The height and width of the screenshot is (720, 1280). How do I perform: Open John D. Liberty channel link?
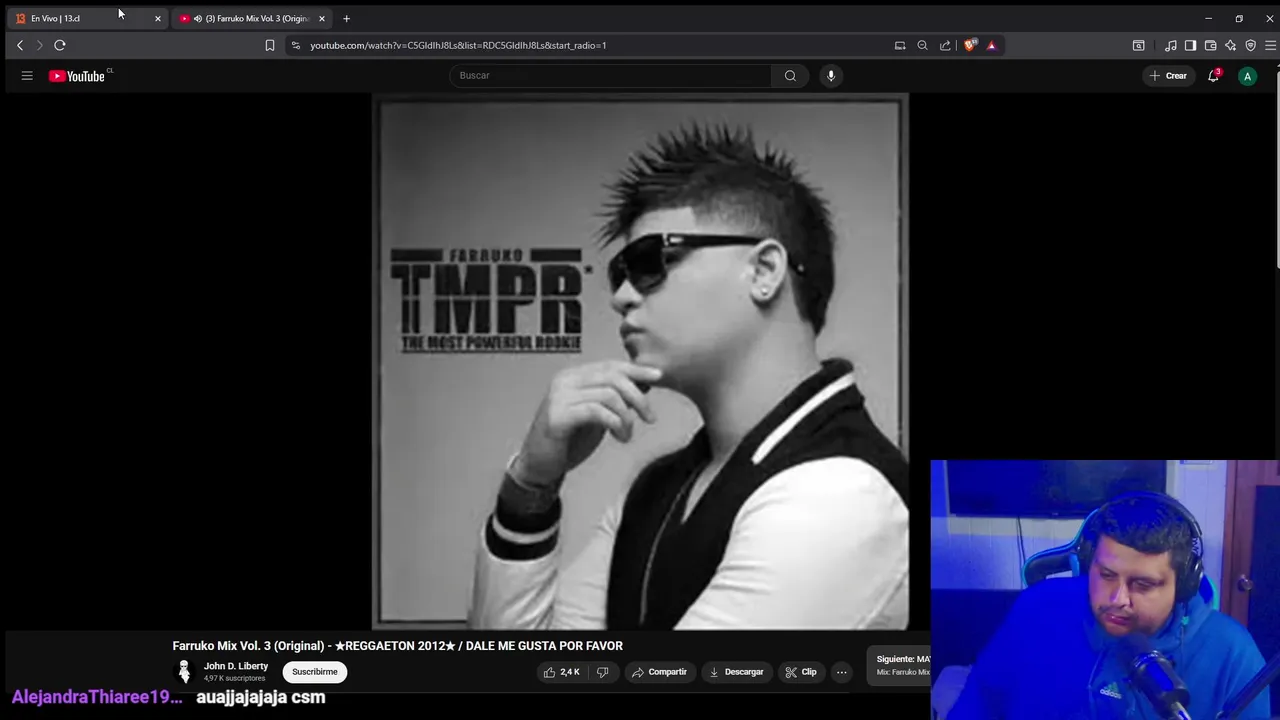point(236,666)
